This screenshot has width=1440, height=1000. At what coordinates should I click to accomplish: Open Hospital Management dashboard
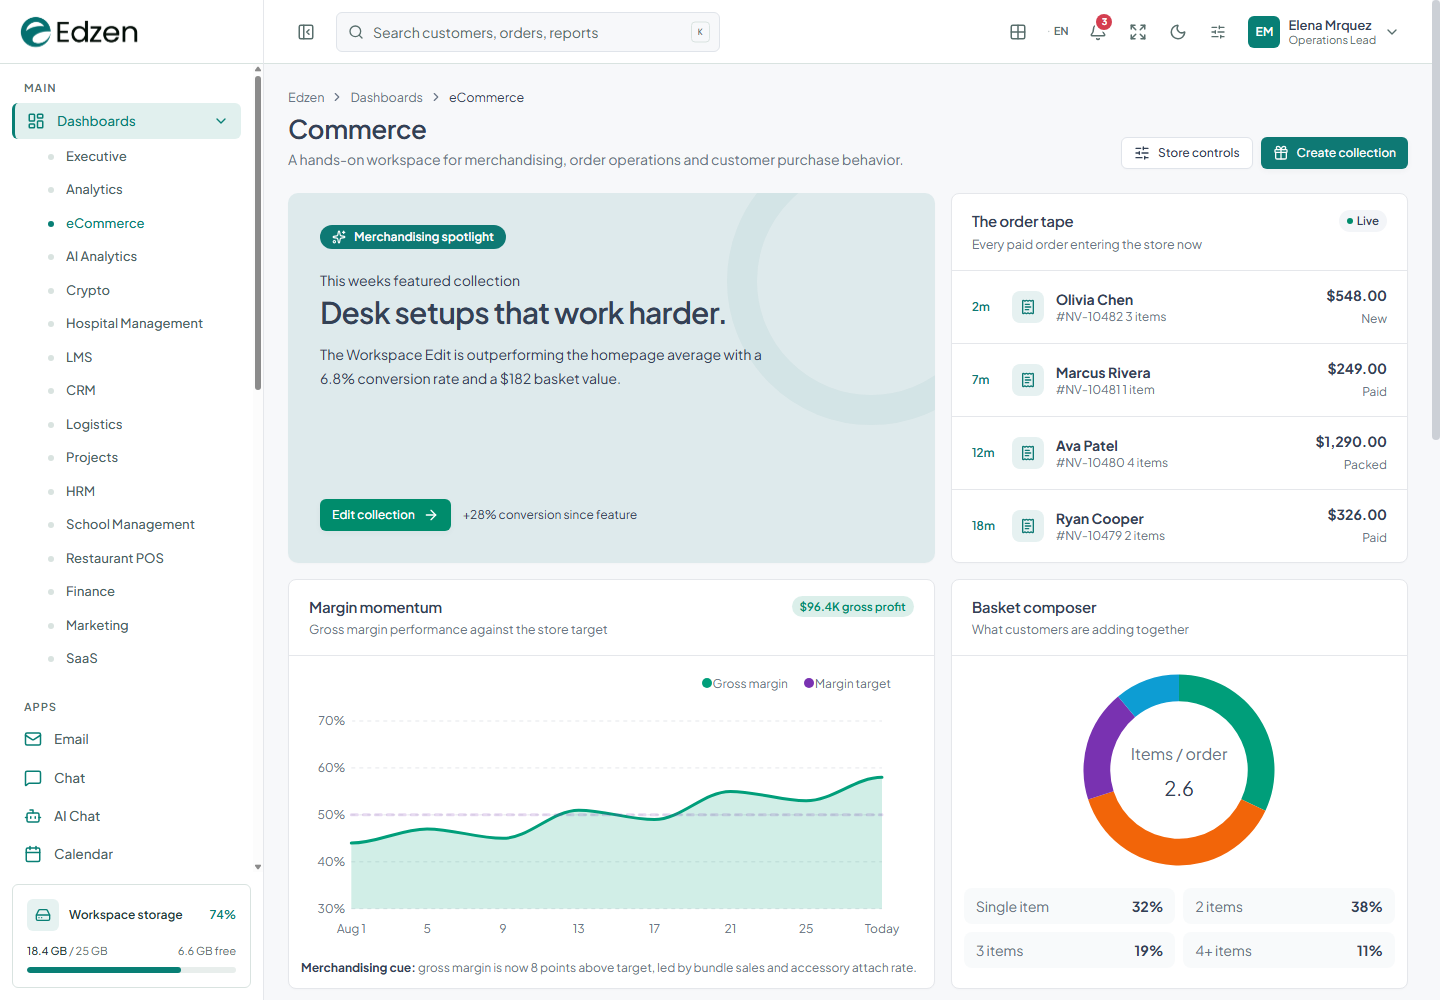(x=134, y=323)
